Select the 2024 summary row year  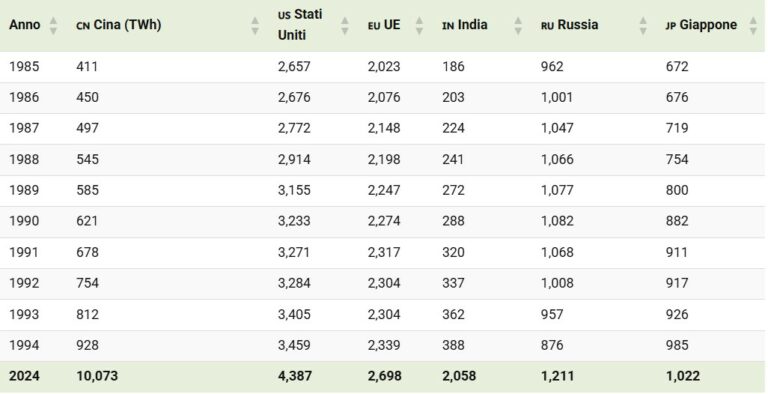(x=24, y=376)
